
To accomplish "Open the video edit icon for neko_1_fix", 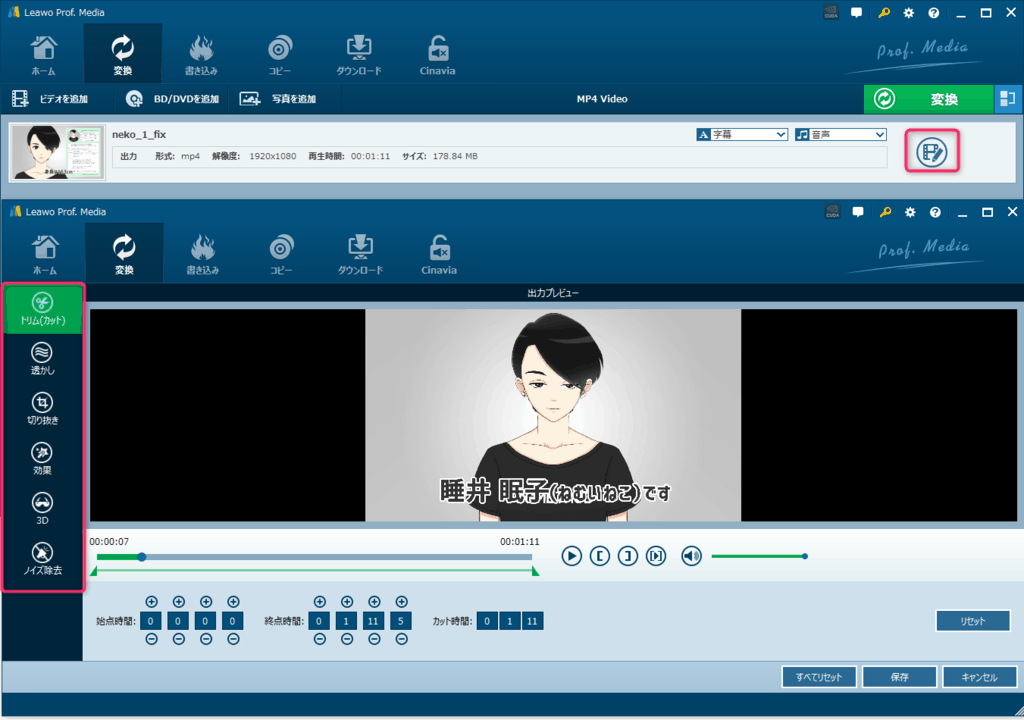I will [932, 153].
